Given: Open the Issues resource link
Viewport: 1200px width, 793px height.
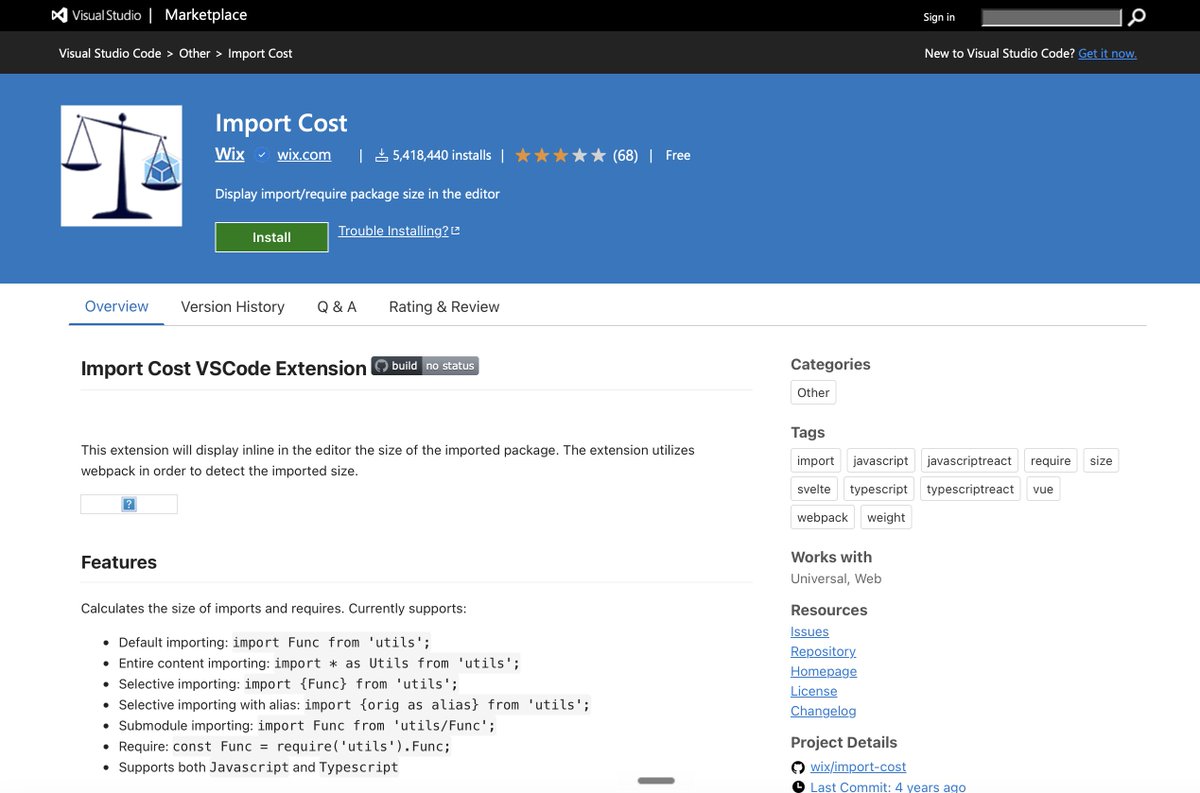Looking at the screenshot, I should [x=810, y=632].
